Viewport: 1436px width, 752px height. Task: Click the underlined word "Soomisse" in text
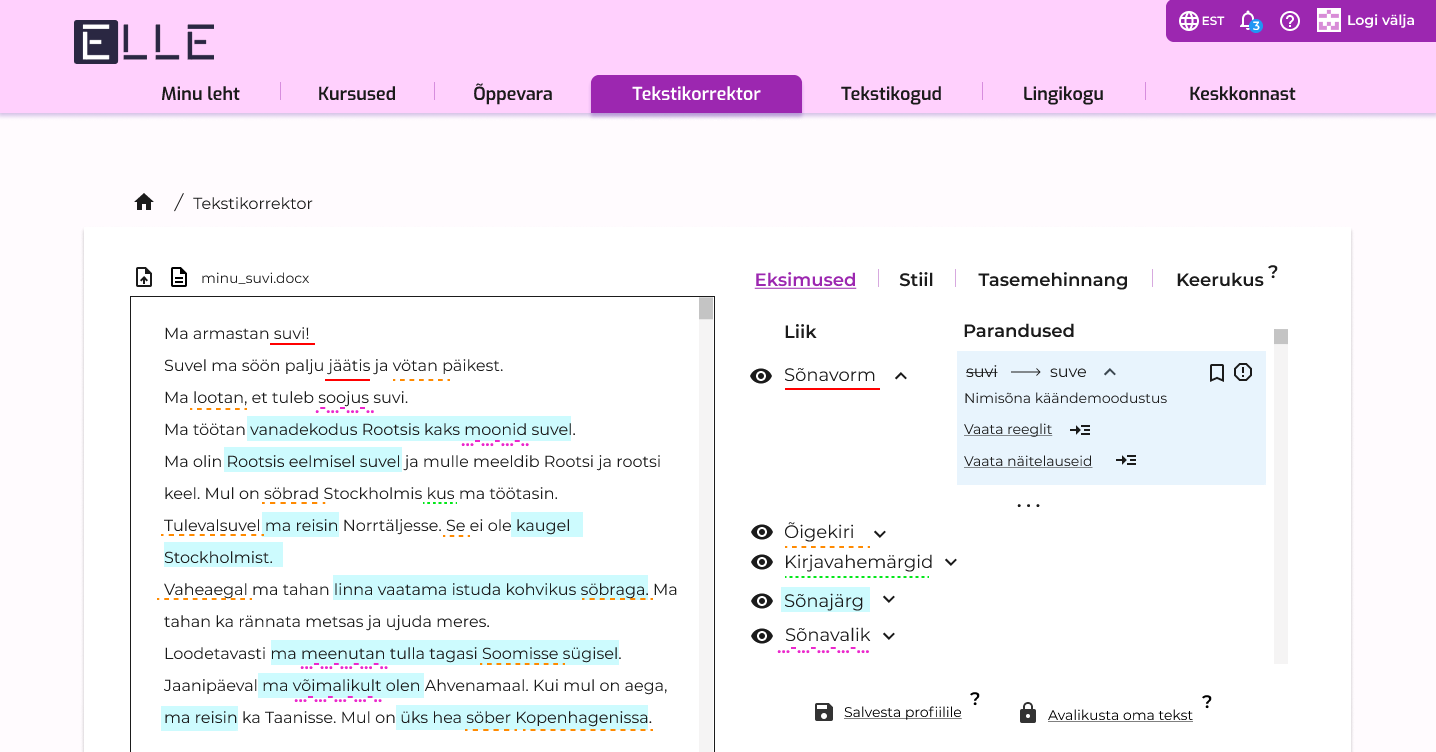(520, 654)
